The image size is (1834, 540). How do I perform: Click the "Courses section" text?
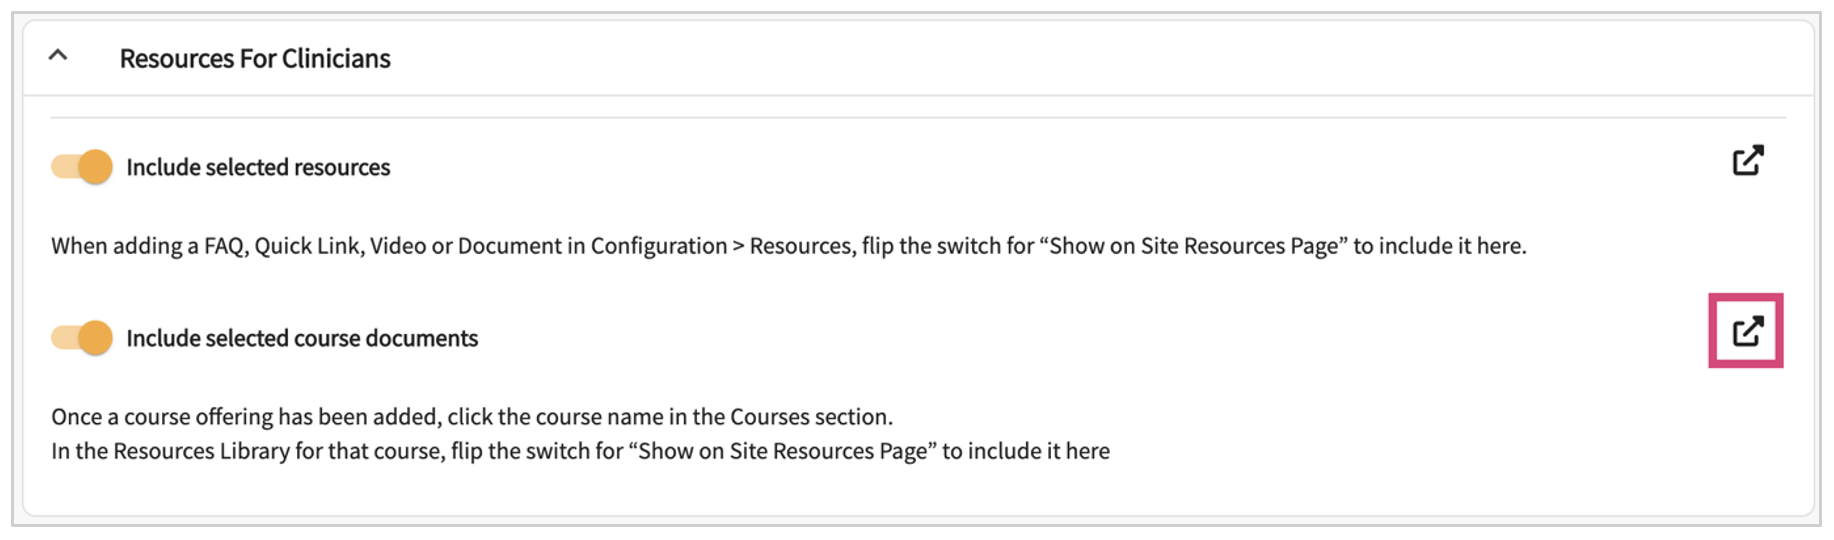click(x=810, y=417)
